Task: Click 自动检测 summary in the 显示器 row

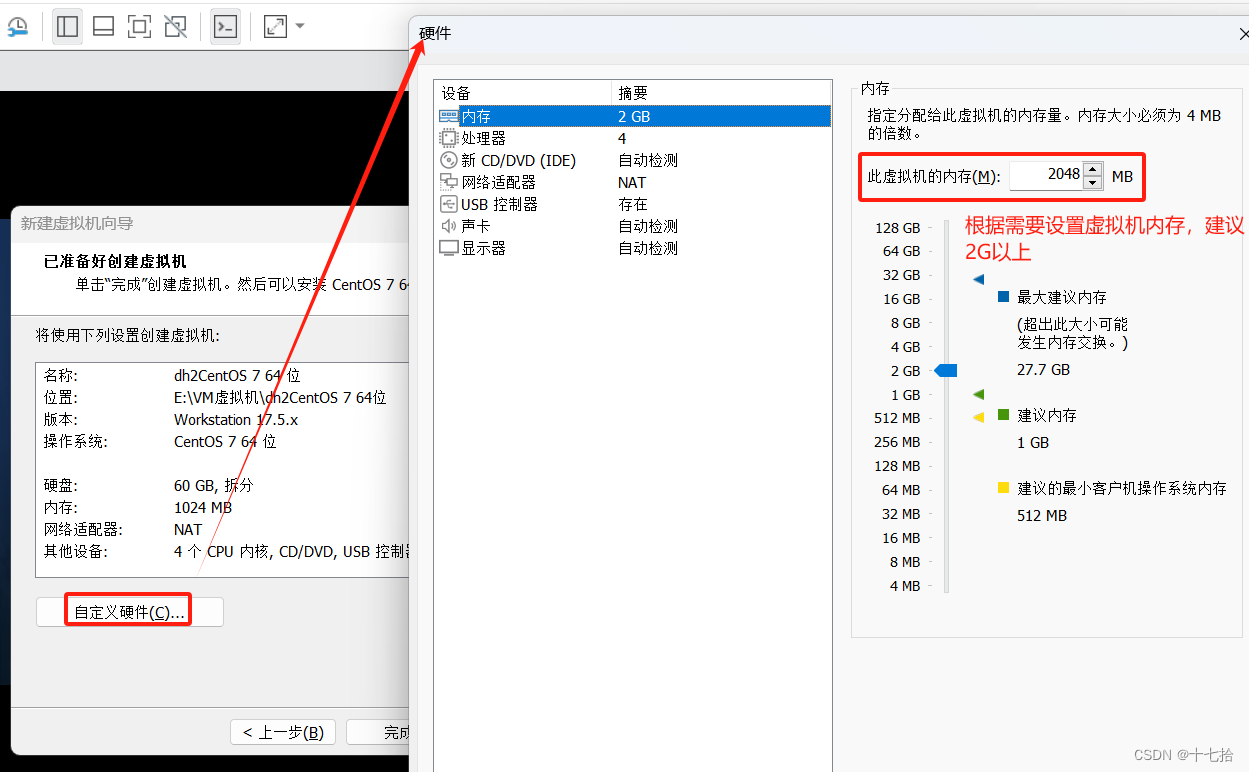Action: click(x=648, y=248)
